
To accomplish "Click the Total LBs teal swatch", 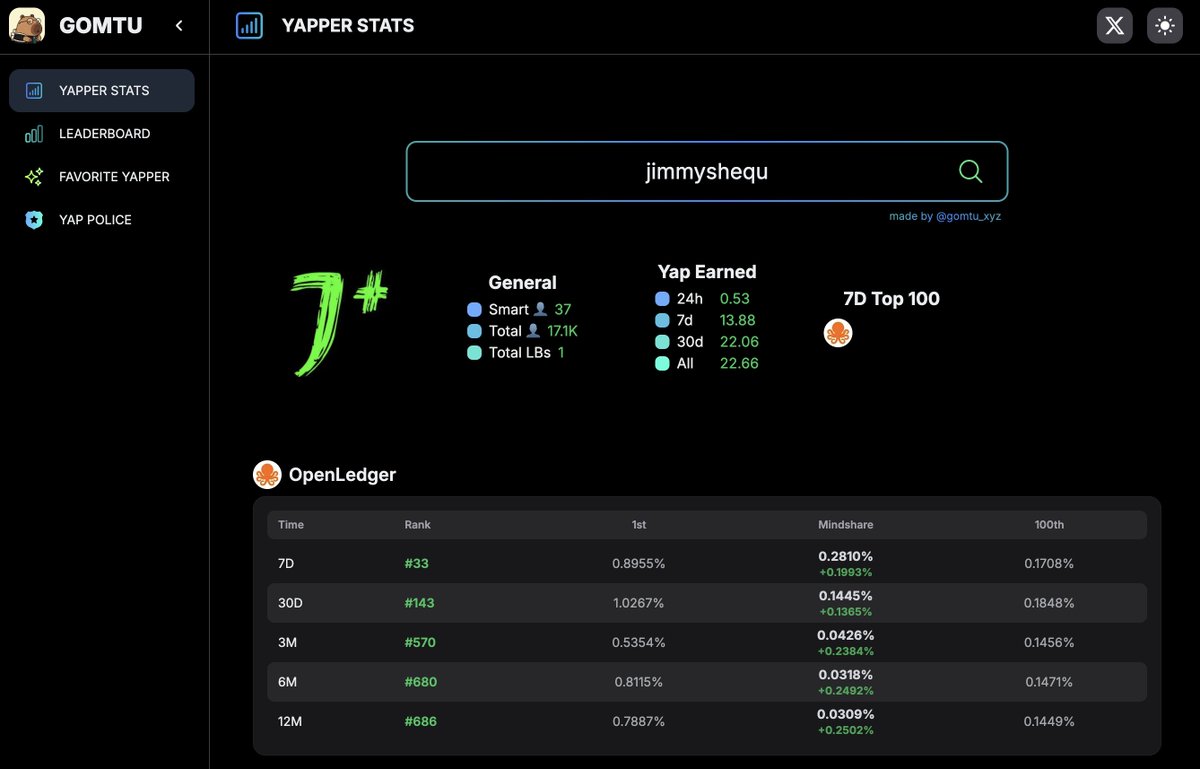I will point(474,353).
